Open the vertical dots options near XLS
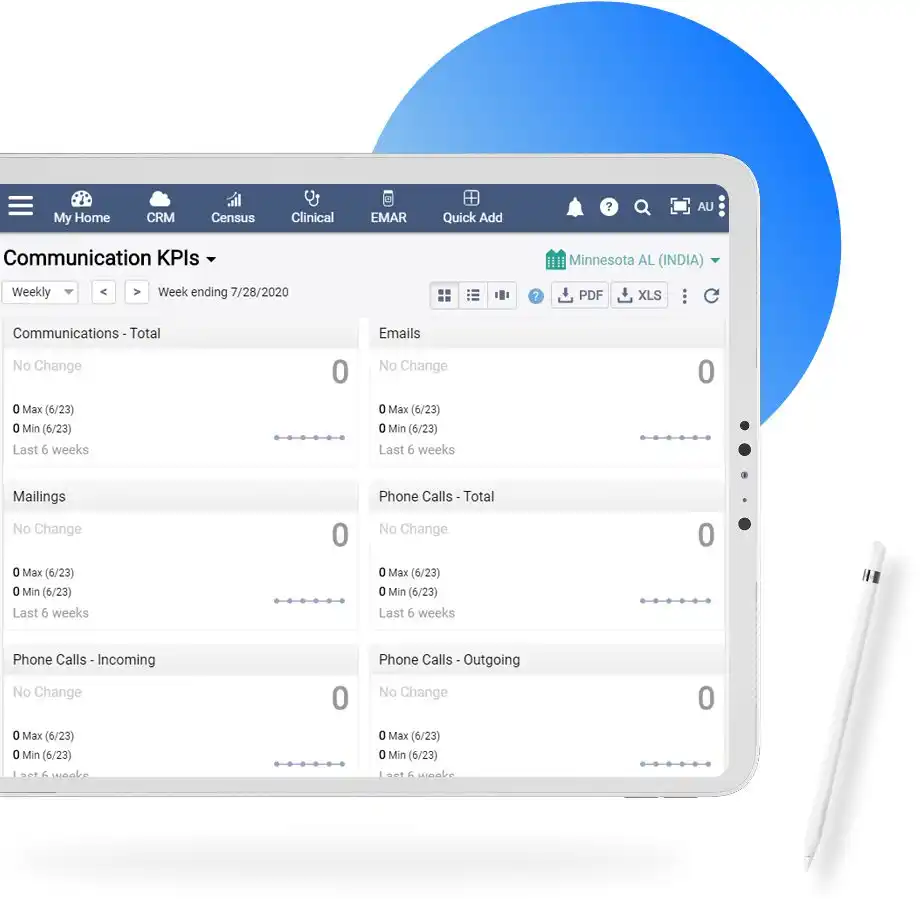This screenshot has height=899, width=920. click(684, 296)
